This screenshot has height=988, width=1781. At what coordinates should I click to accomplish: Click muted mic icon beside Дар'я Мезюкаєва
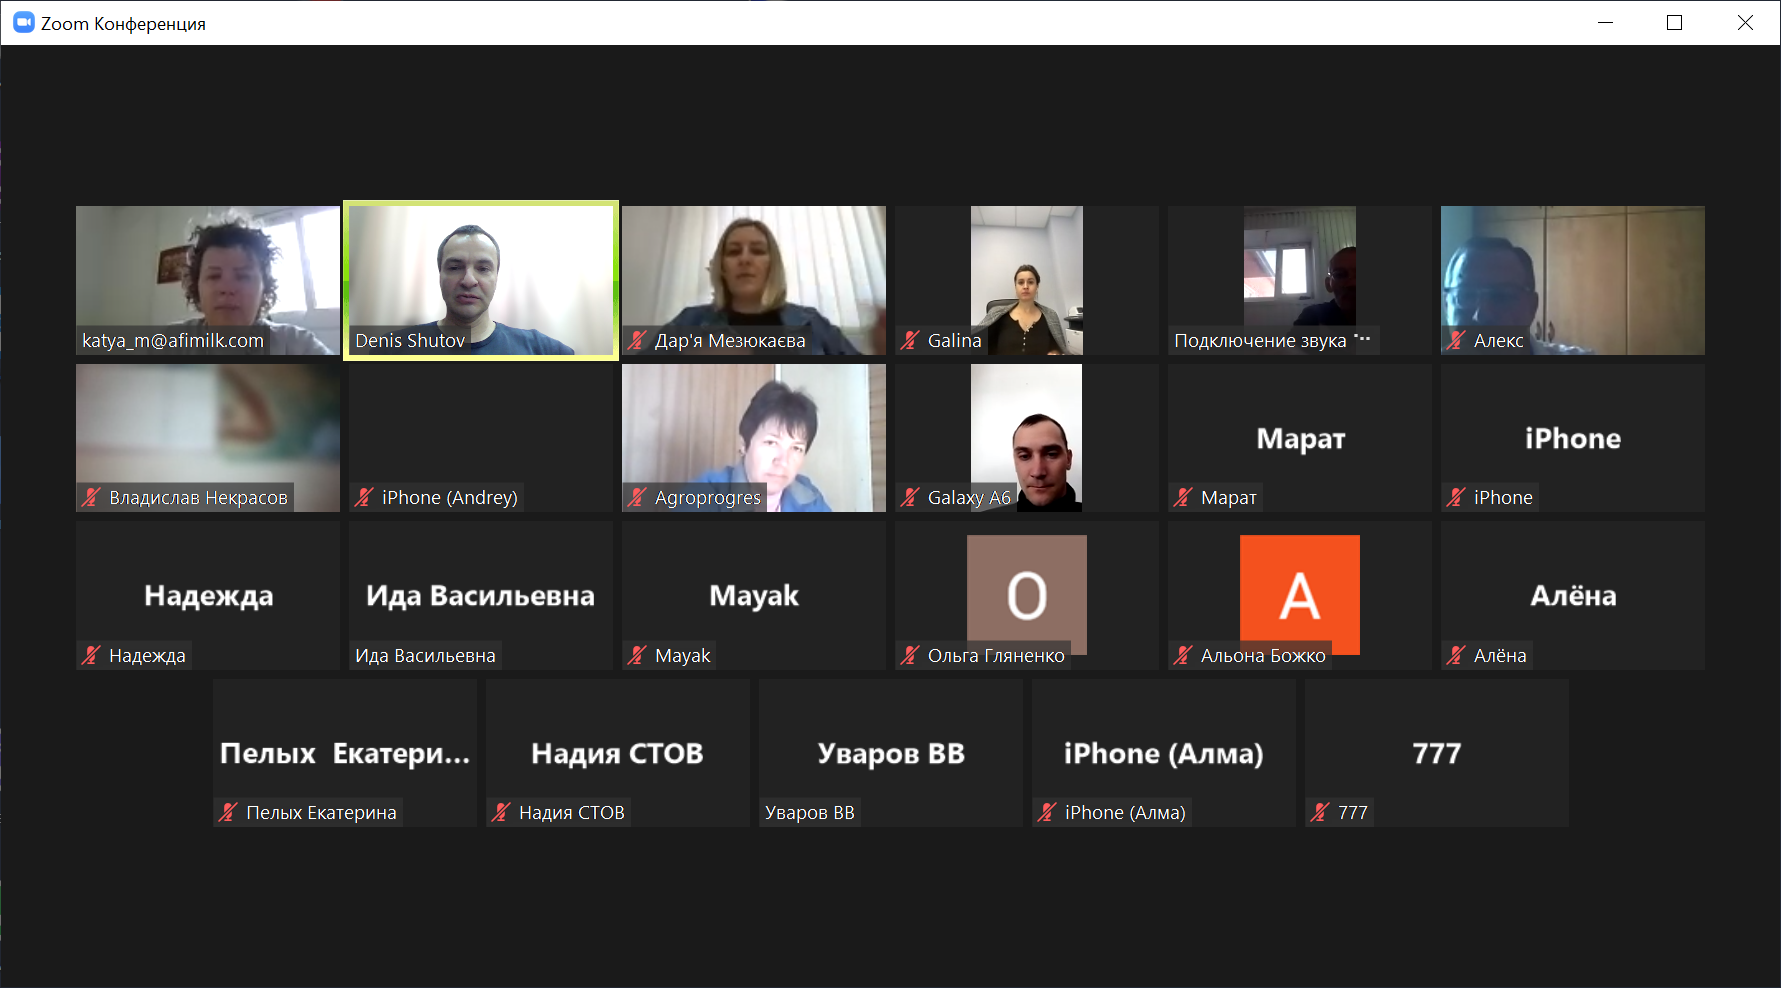click(x=636, y=341)
